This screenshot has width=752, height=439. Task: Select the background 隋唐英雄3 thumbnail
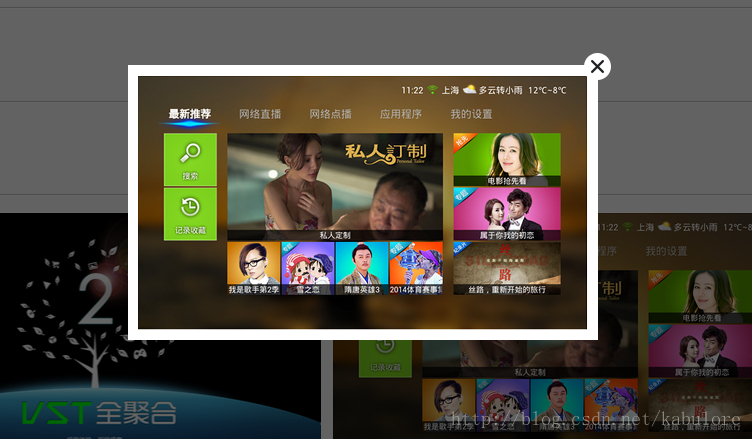coord(557,405)
